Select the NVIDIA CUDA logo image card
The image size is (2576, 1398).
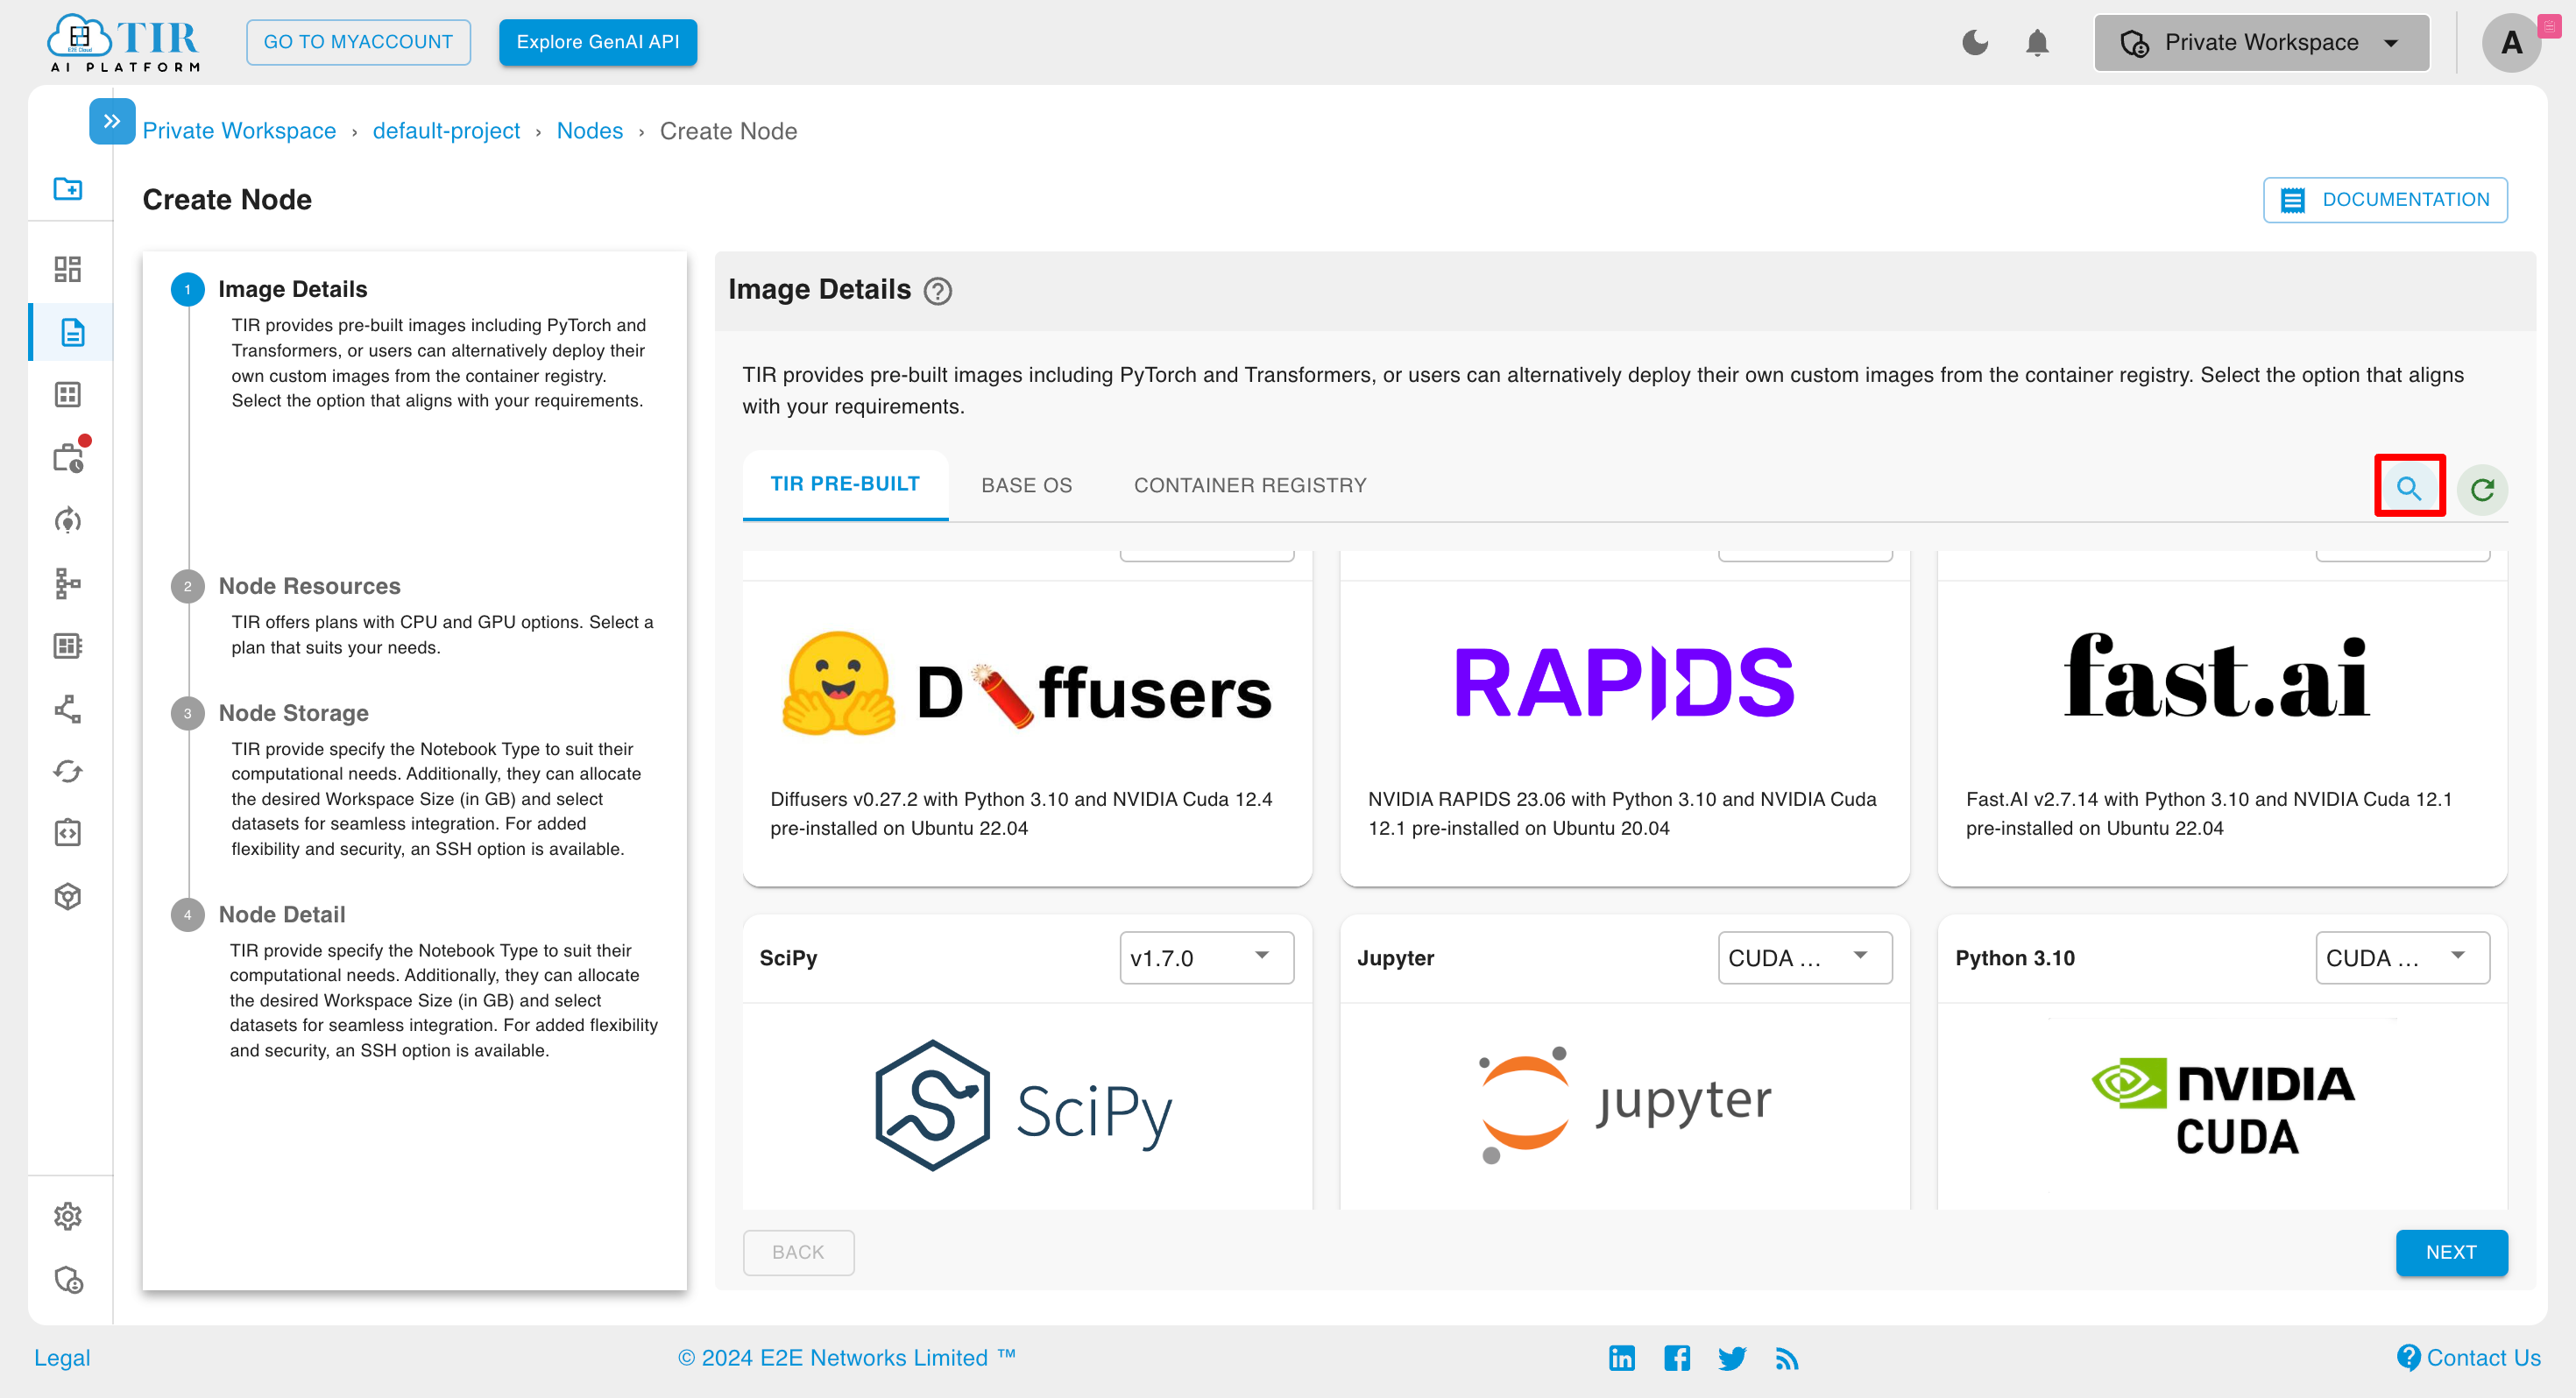pyautogui.click(x=2222, y=1062)
